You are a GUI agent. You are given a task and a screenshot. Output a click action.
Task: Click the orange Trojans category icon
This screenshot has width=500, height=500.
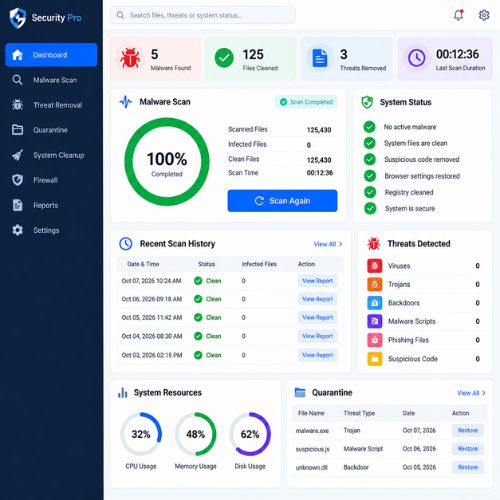(375, 284)
